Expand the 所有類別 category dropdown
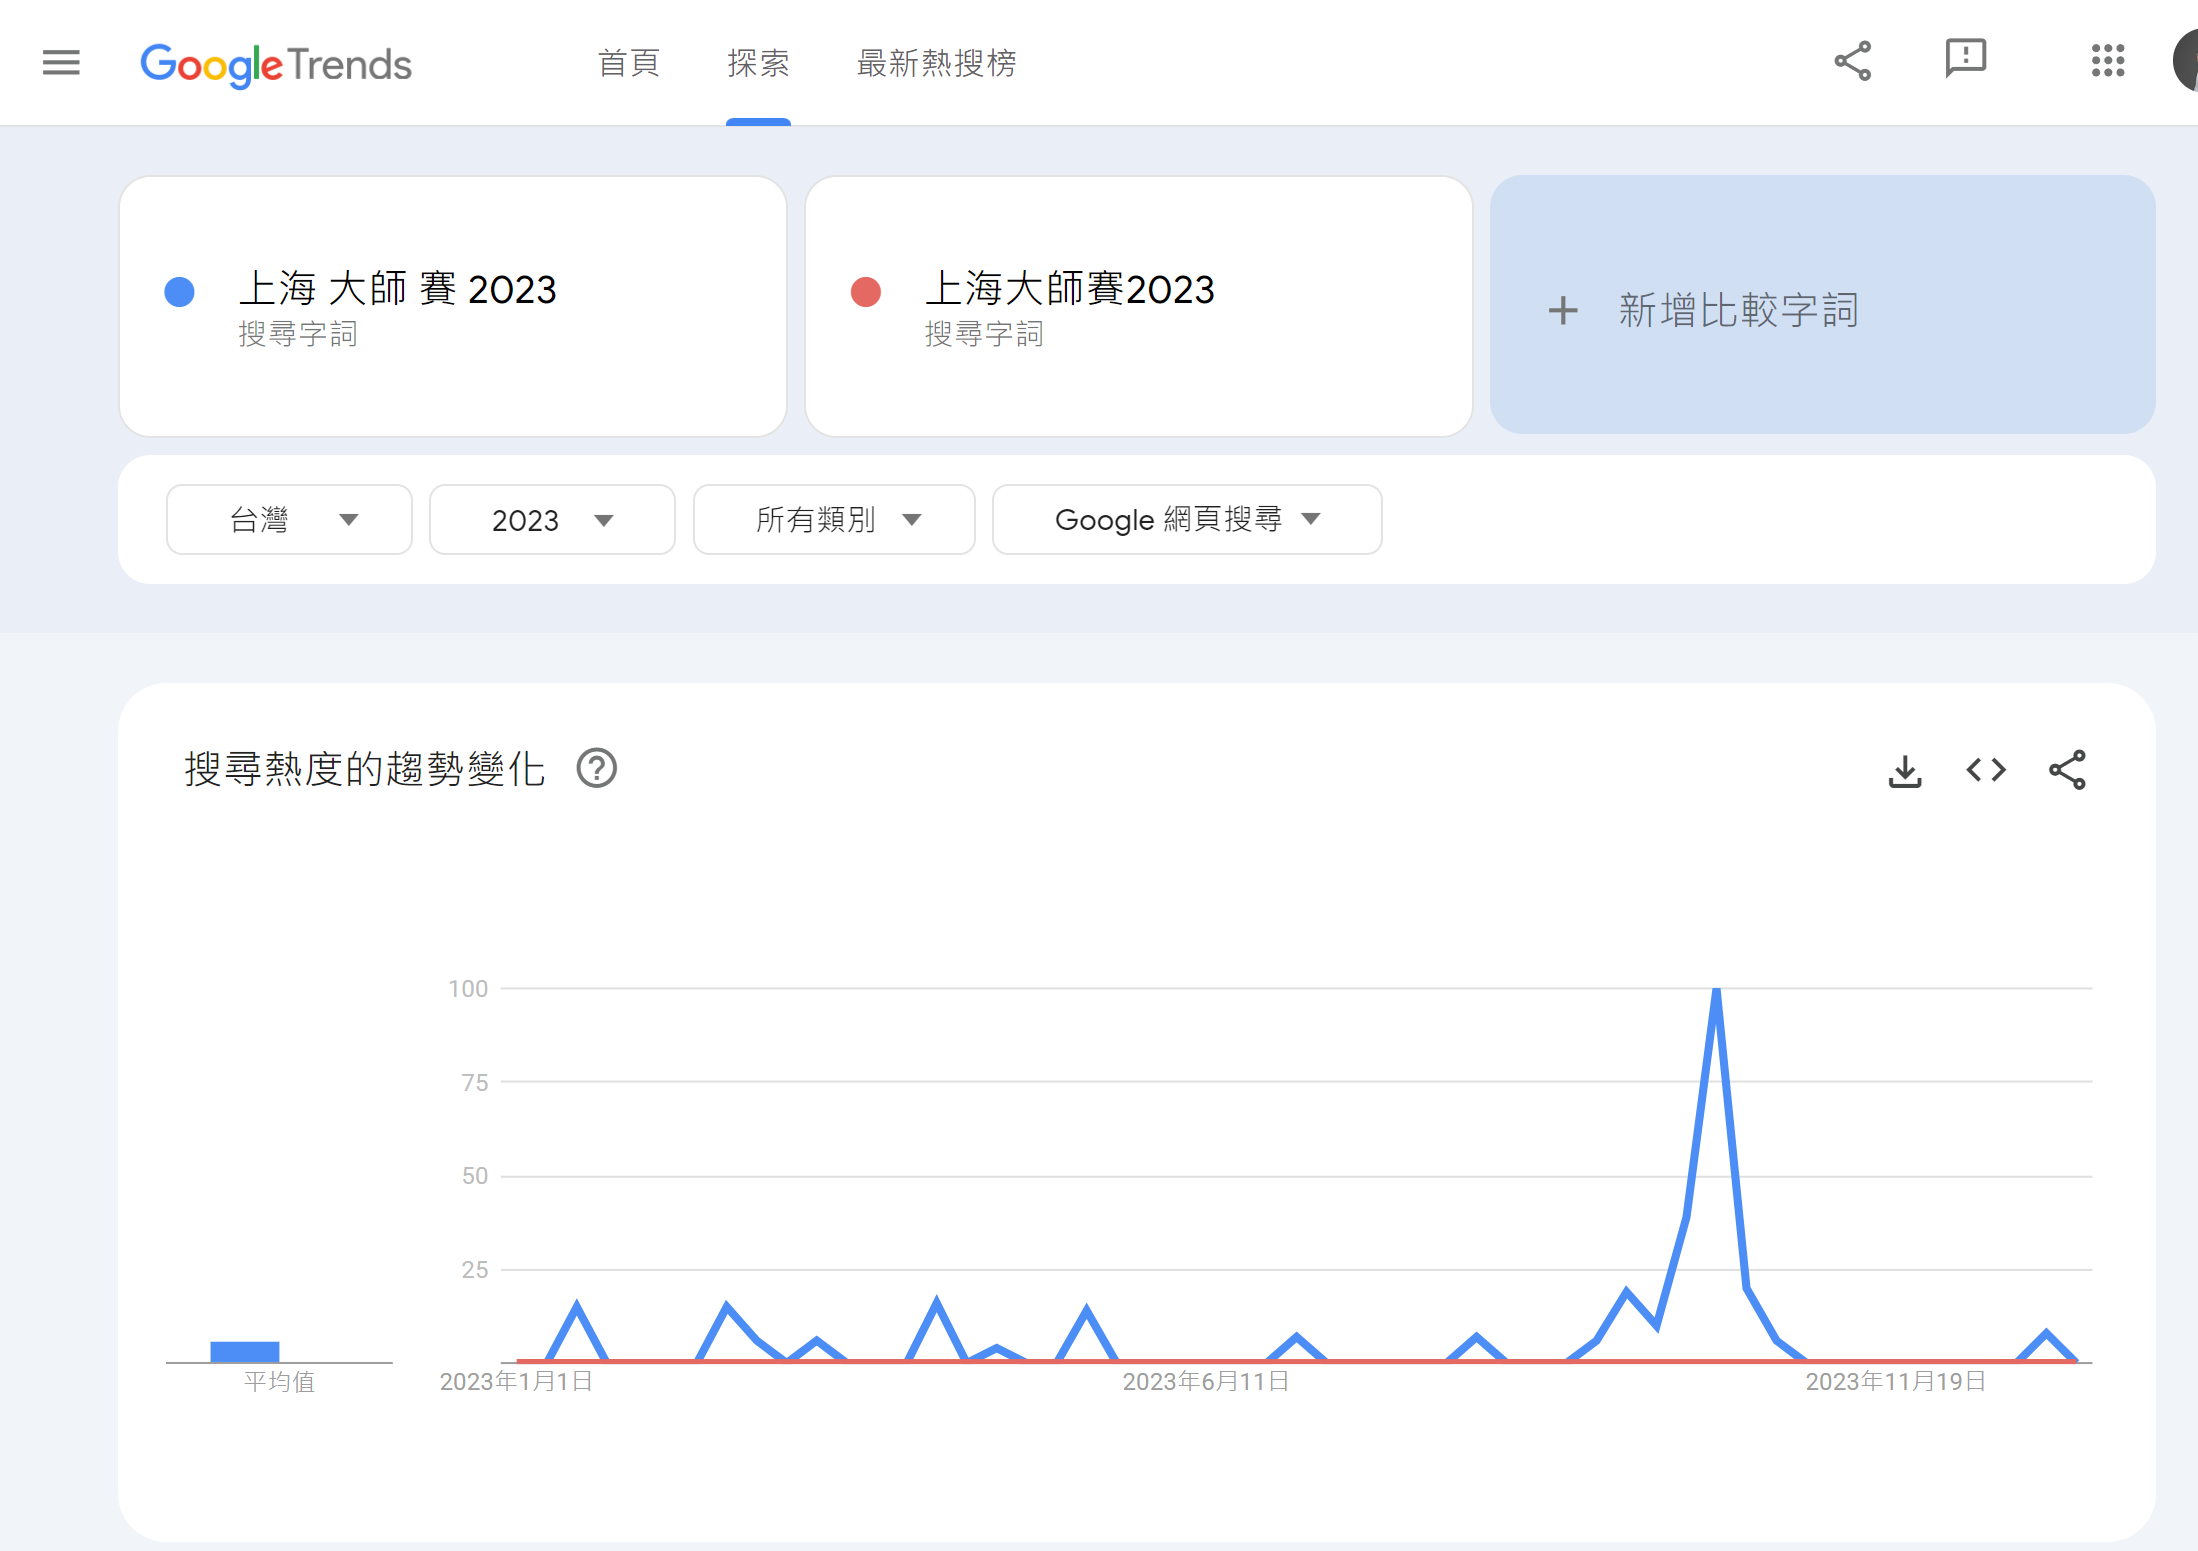This screenshot has height=1551, width=2198. pyautogui.click(x=834, y=520)
